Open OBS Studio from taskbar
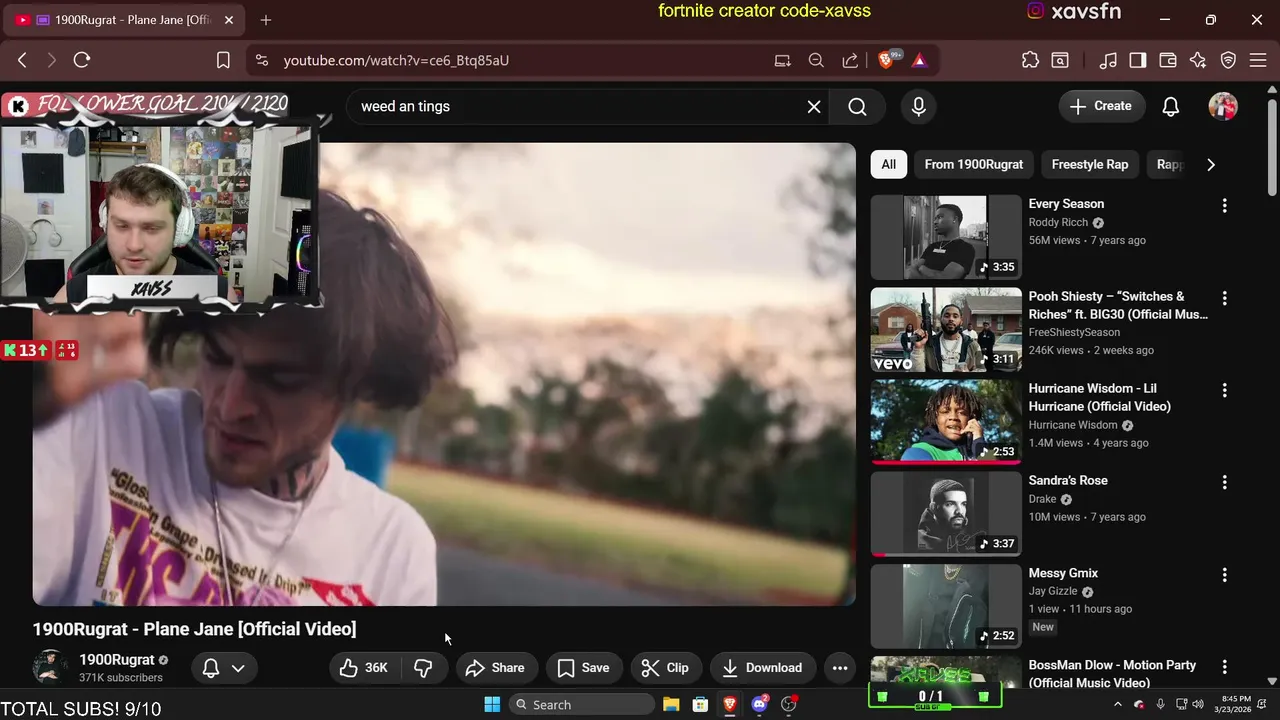Viewport: 1280px width, 720px height. click(789, 705)
